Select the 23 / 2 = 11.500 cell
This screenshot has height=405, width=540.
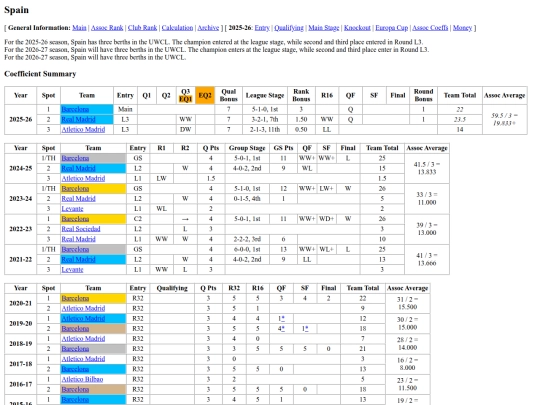pyautogui.click(x=407, y=384)
